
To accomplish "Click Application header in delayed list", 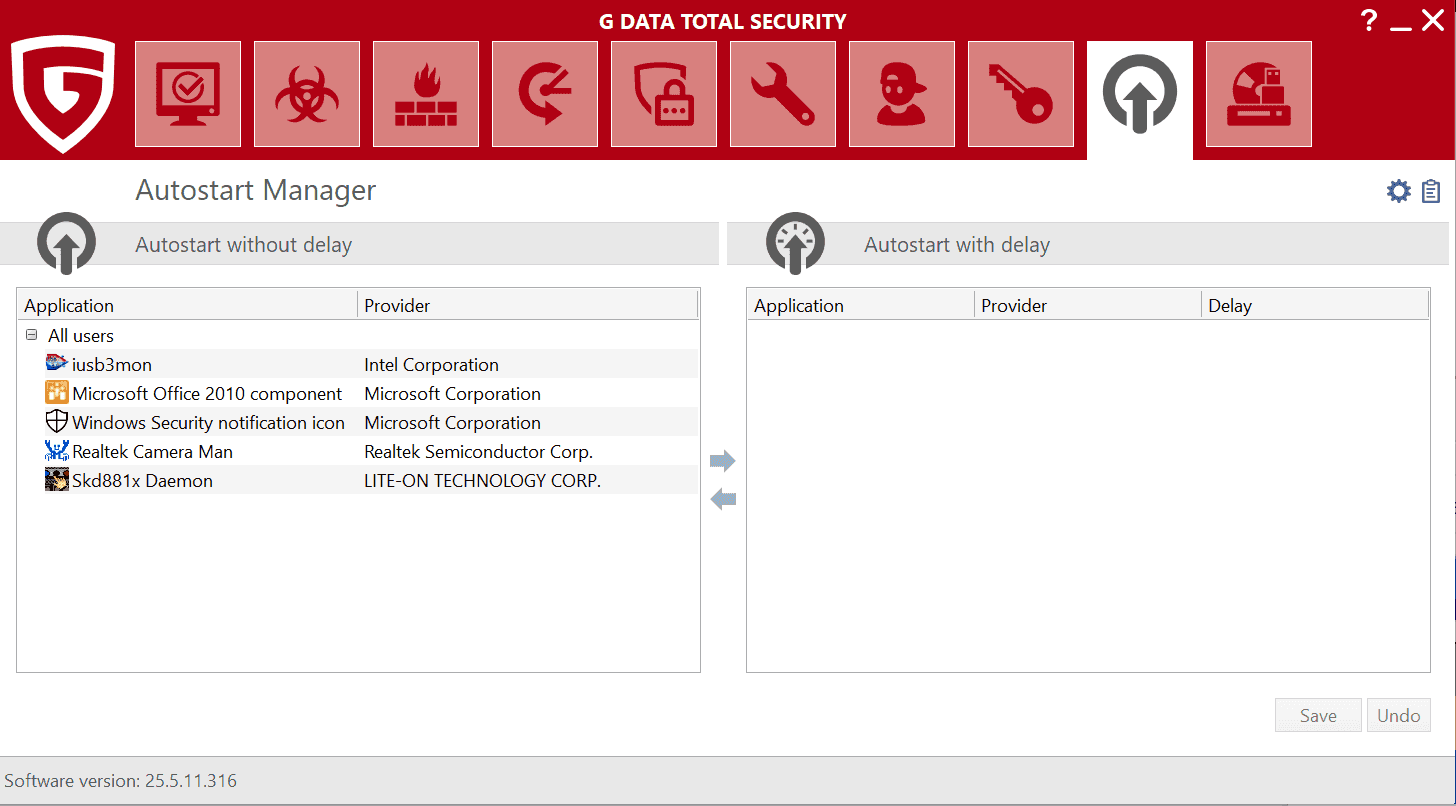I will [x=861, y=305].
